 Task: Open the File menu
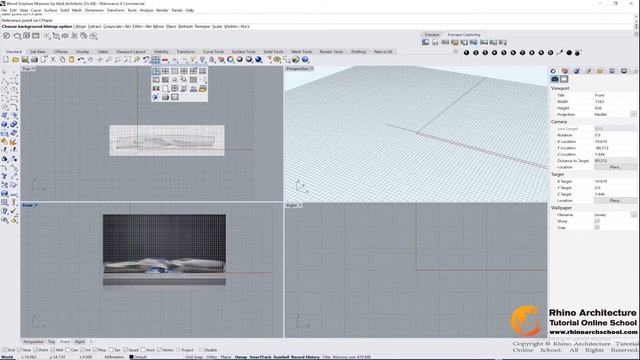4,10
